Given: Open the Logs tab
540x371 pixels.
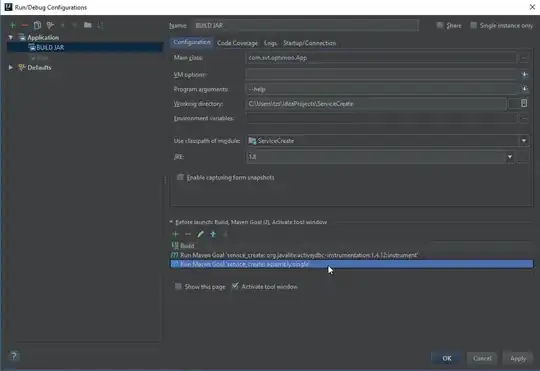Looking at the screenshot, I should point(270,43).
